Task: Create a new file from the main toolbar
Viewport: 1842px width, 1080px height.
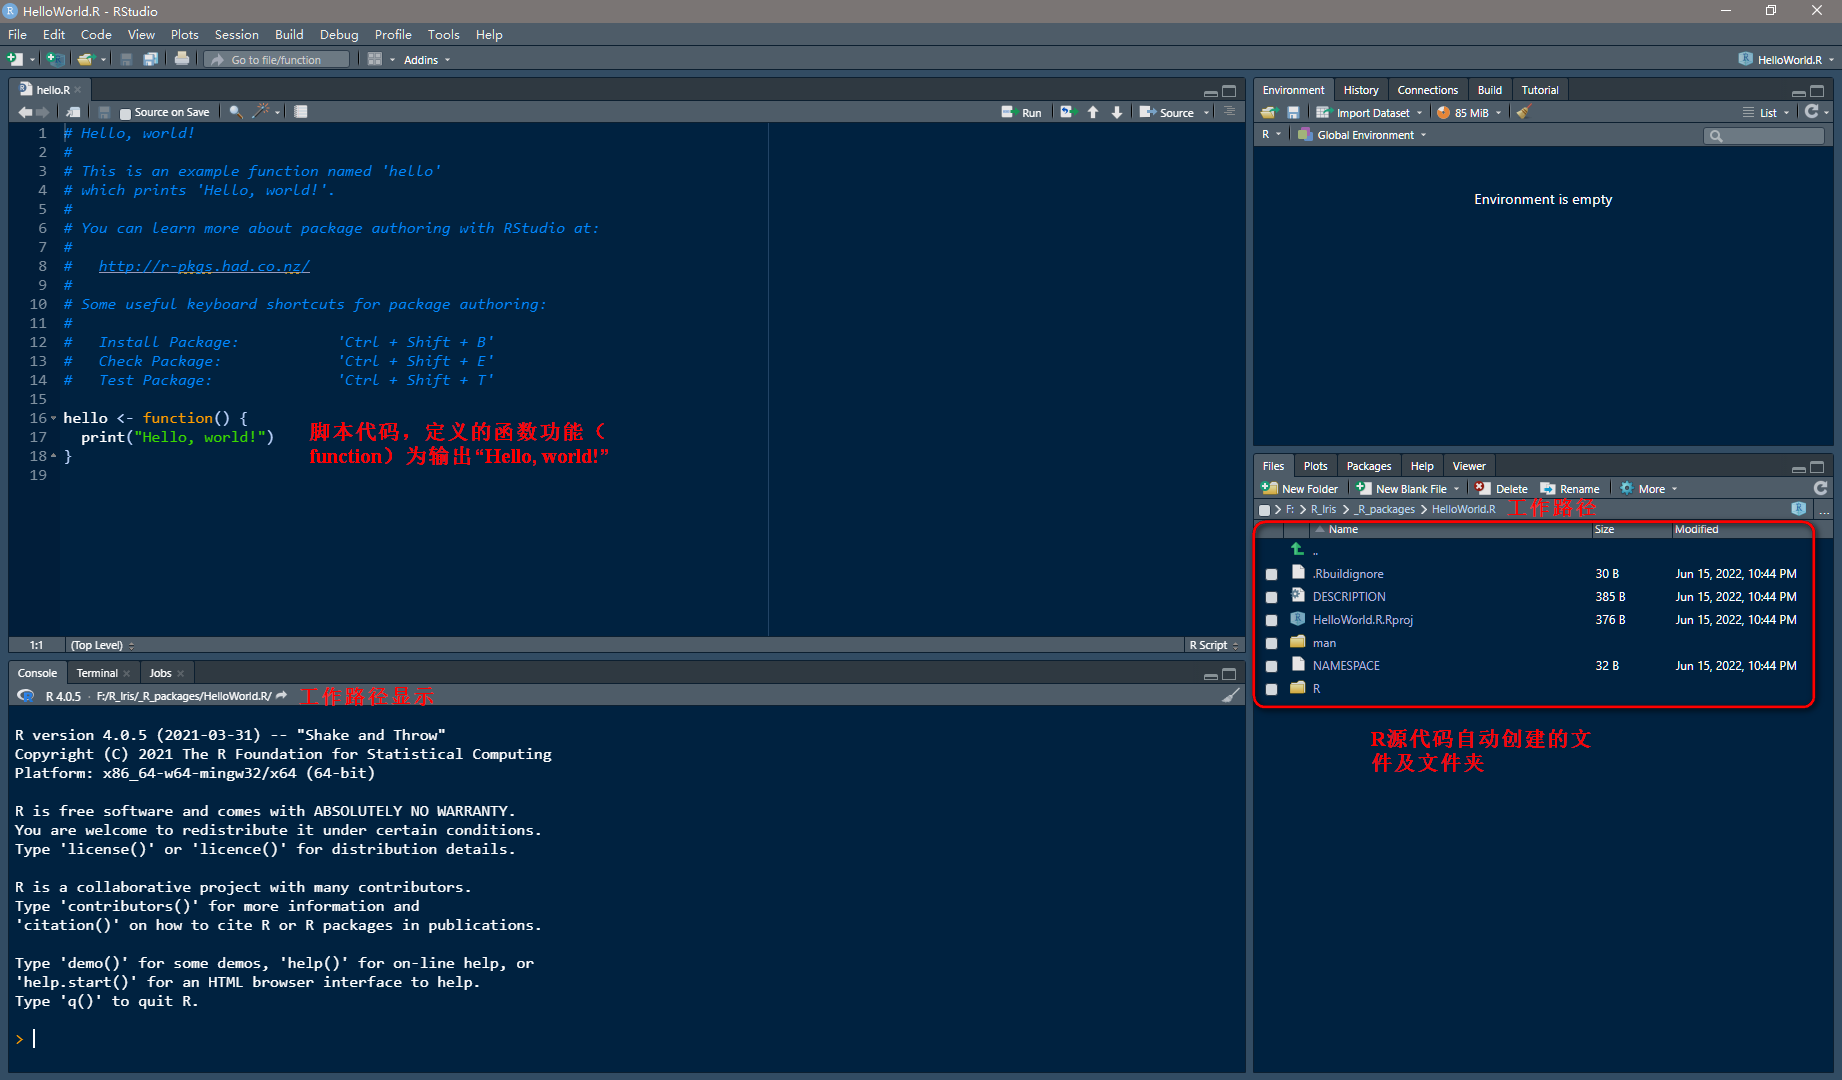Action: [x=16, y=59]
